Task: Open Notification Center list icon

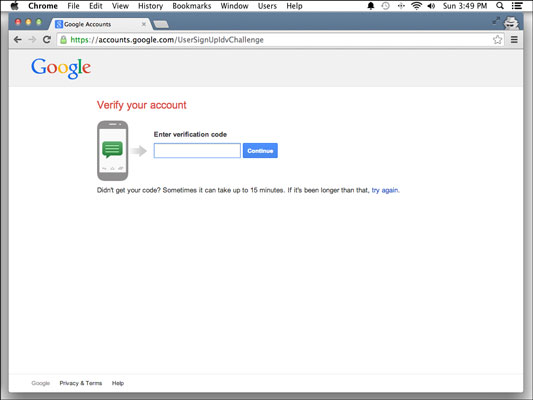Action: 517,6
